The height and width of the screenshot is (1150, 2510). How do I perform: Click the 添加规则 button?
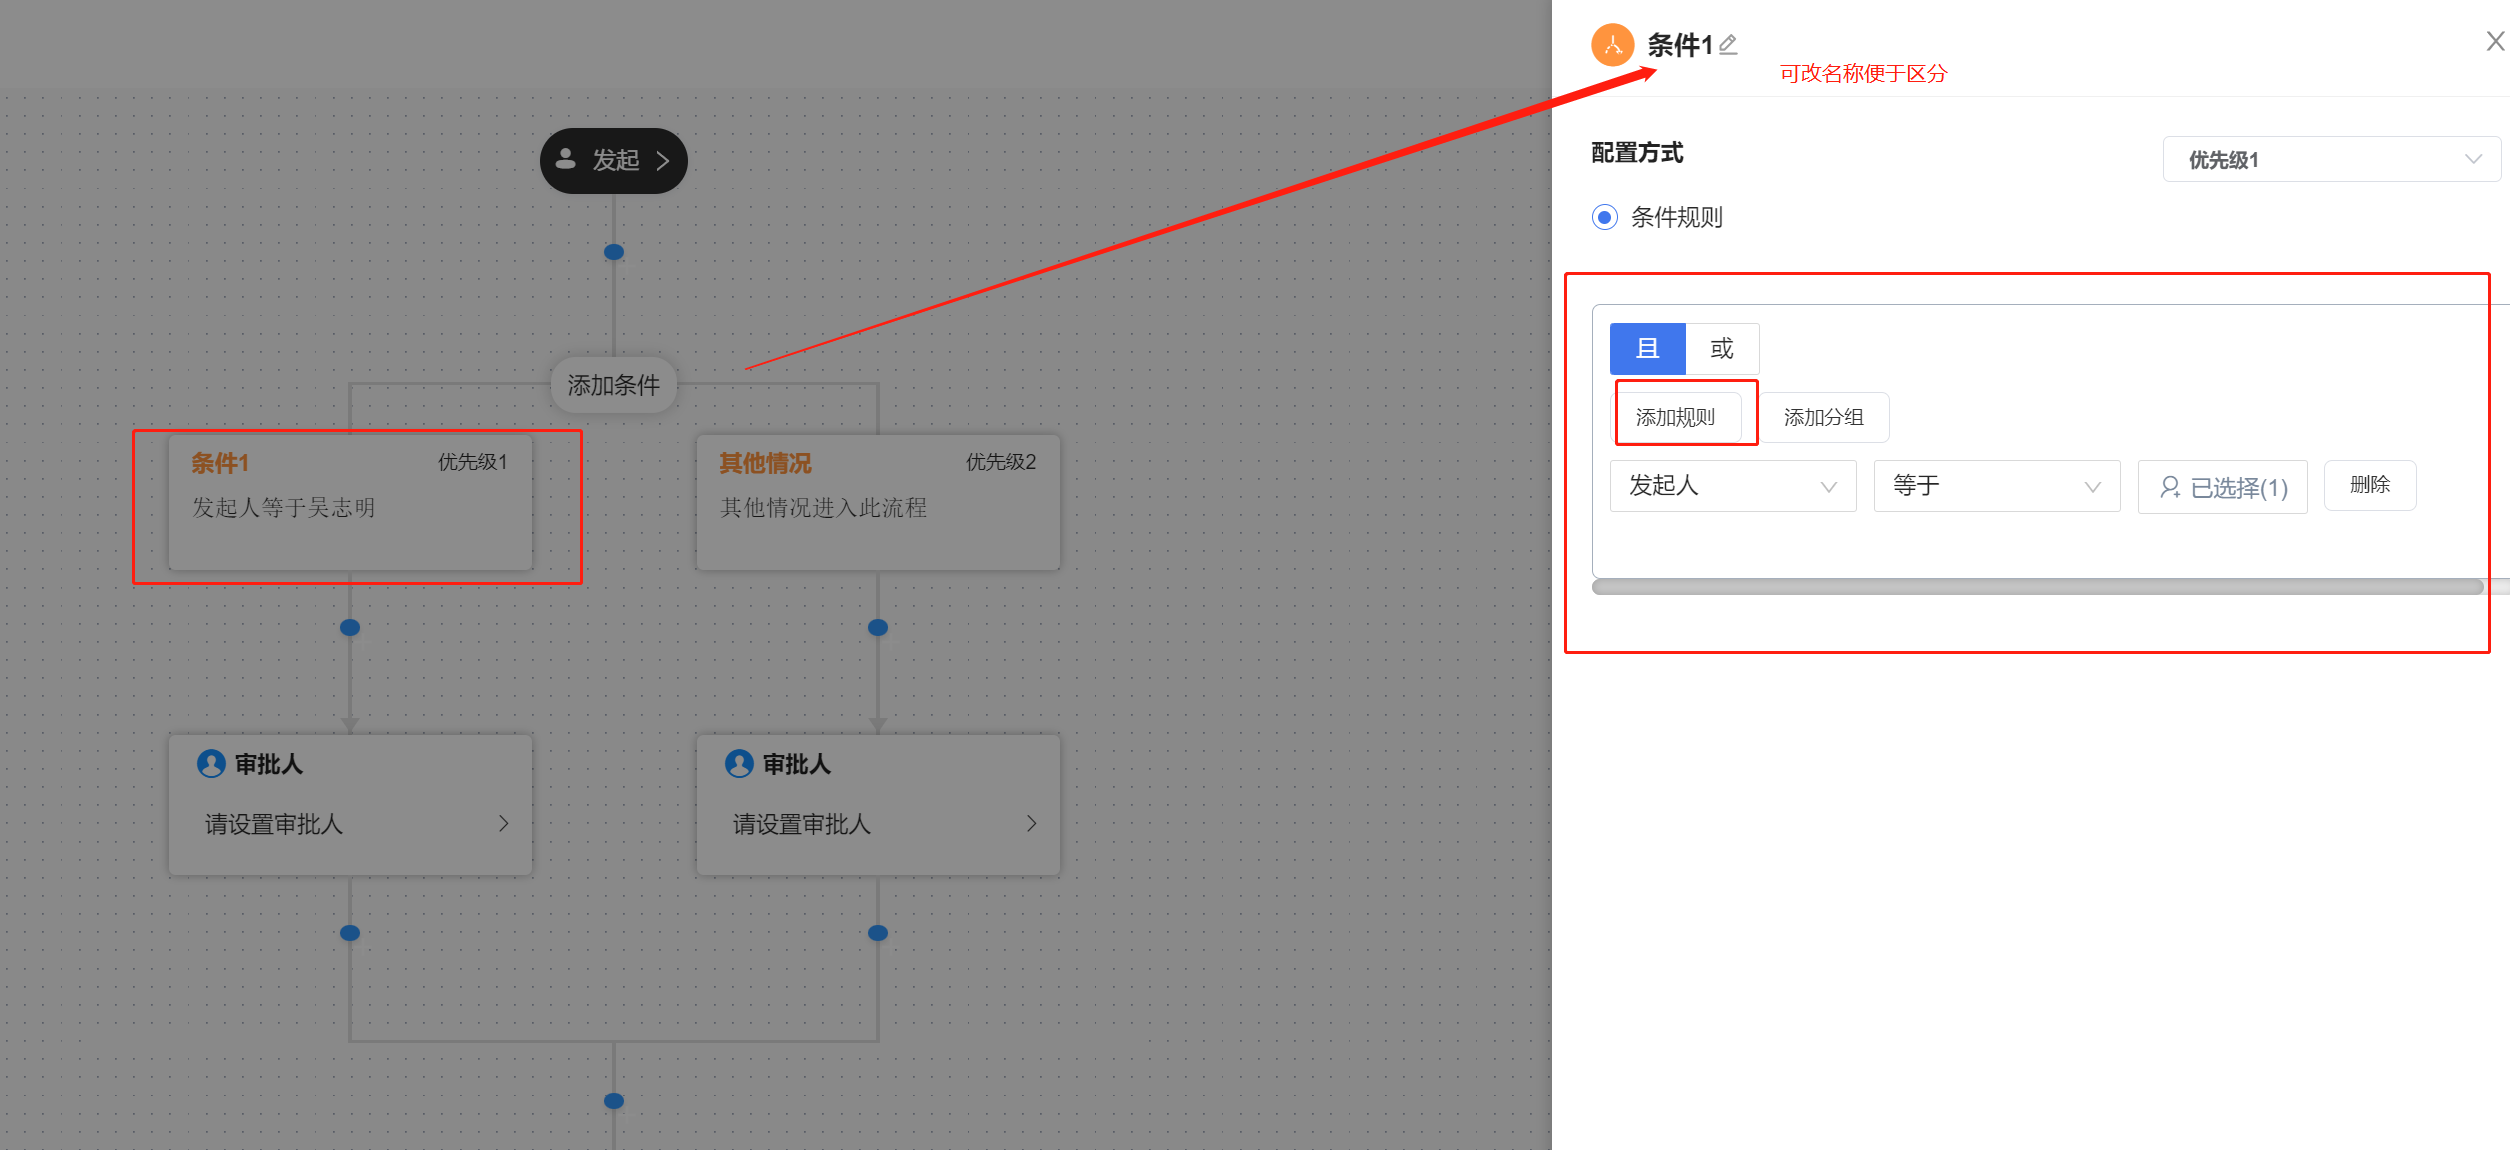tap(1676, 417)
